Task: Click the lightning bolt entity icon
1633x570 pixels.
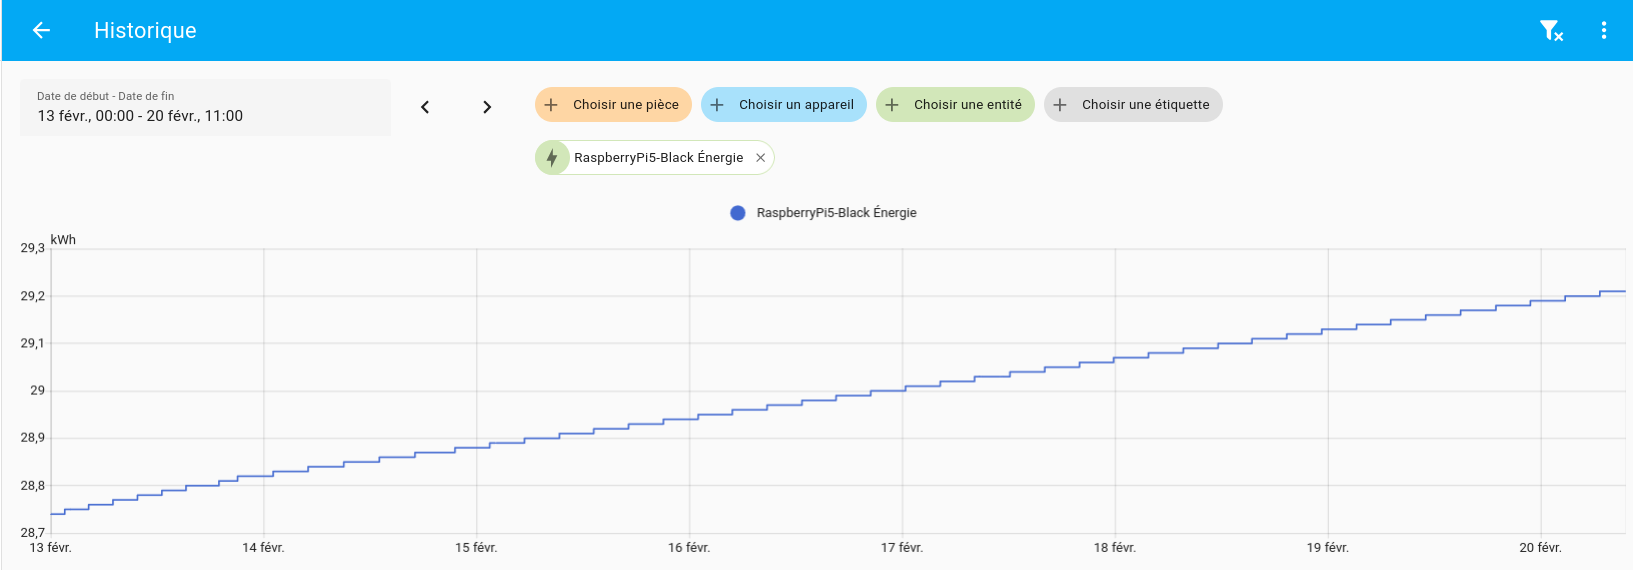Action: click(x=552, y=158)
